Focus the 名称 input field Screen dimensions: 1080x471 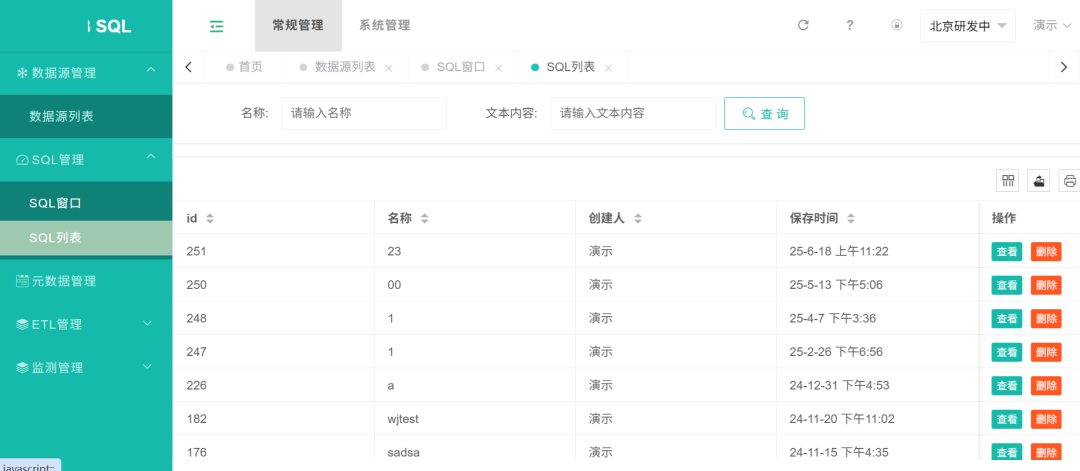[364, 114]
